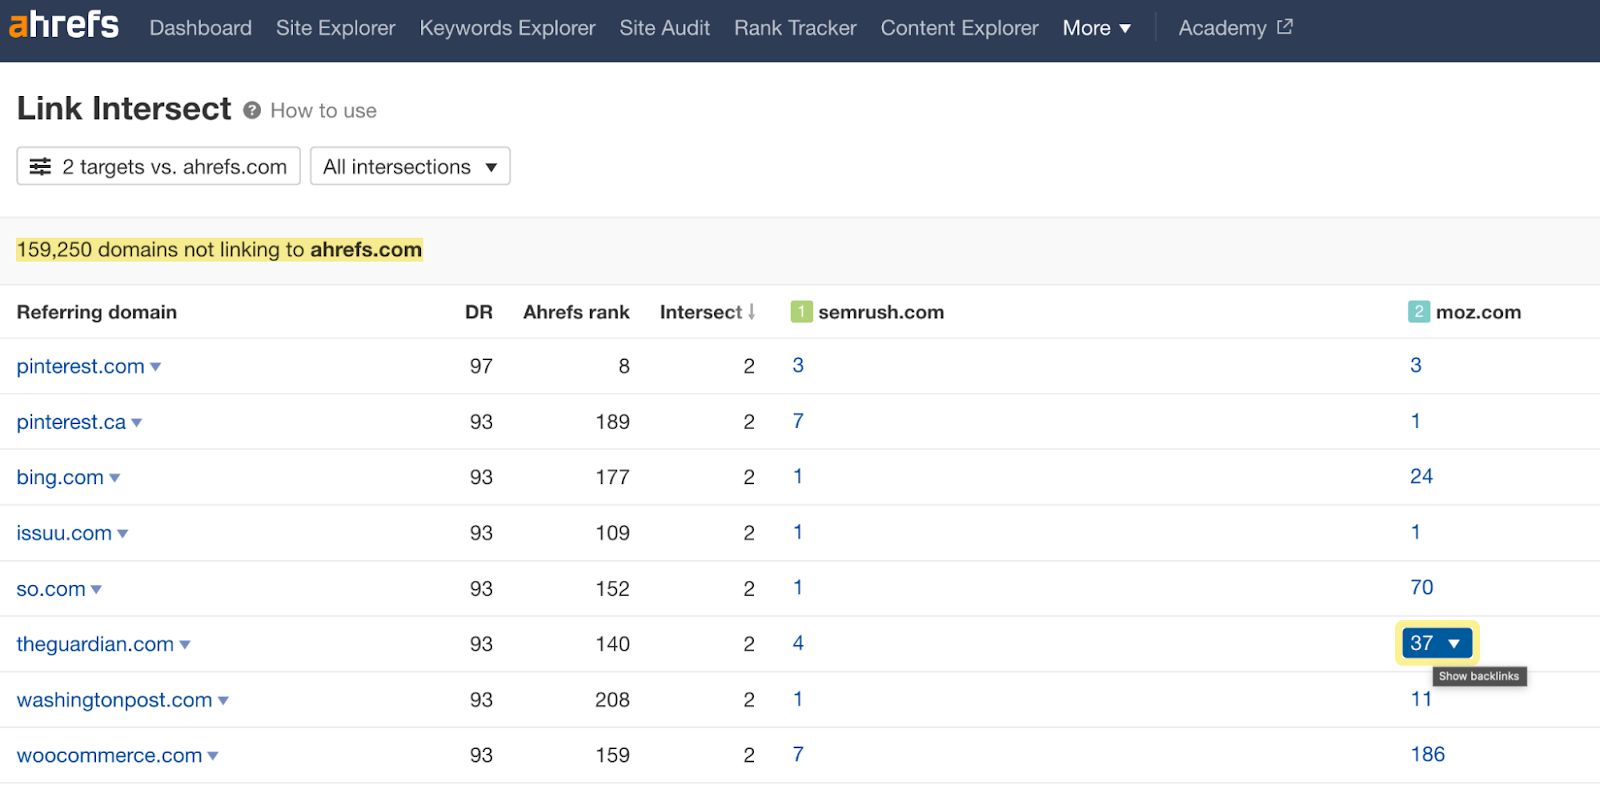1600x793 pixels.
Task: Open the More menu dropdown
Action: [x=1096, y=28]
